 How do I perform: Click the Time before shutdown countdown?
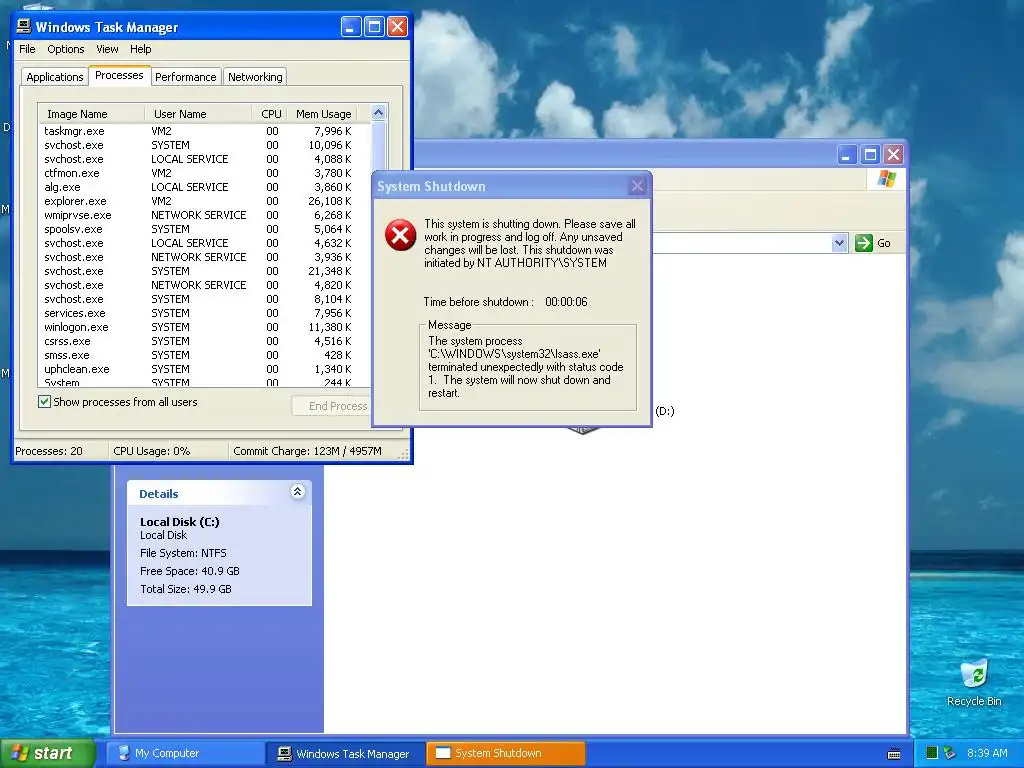point(566,302)
